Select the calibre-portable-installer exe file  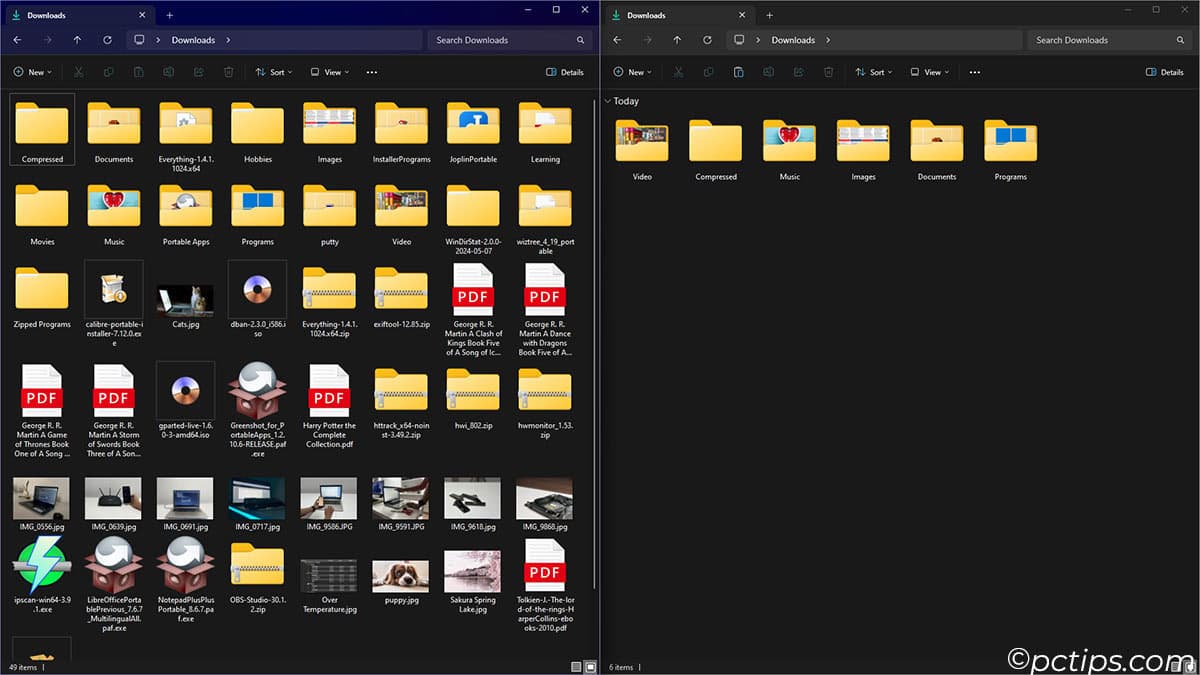tap(114, 303)
